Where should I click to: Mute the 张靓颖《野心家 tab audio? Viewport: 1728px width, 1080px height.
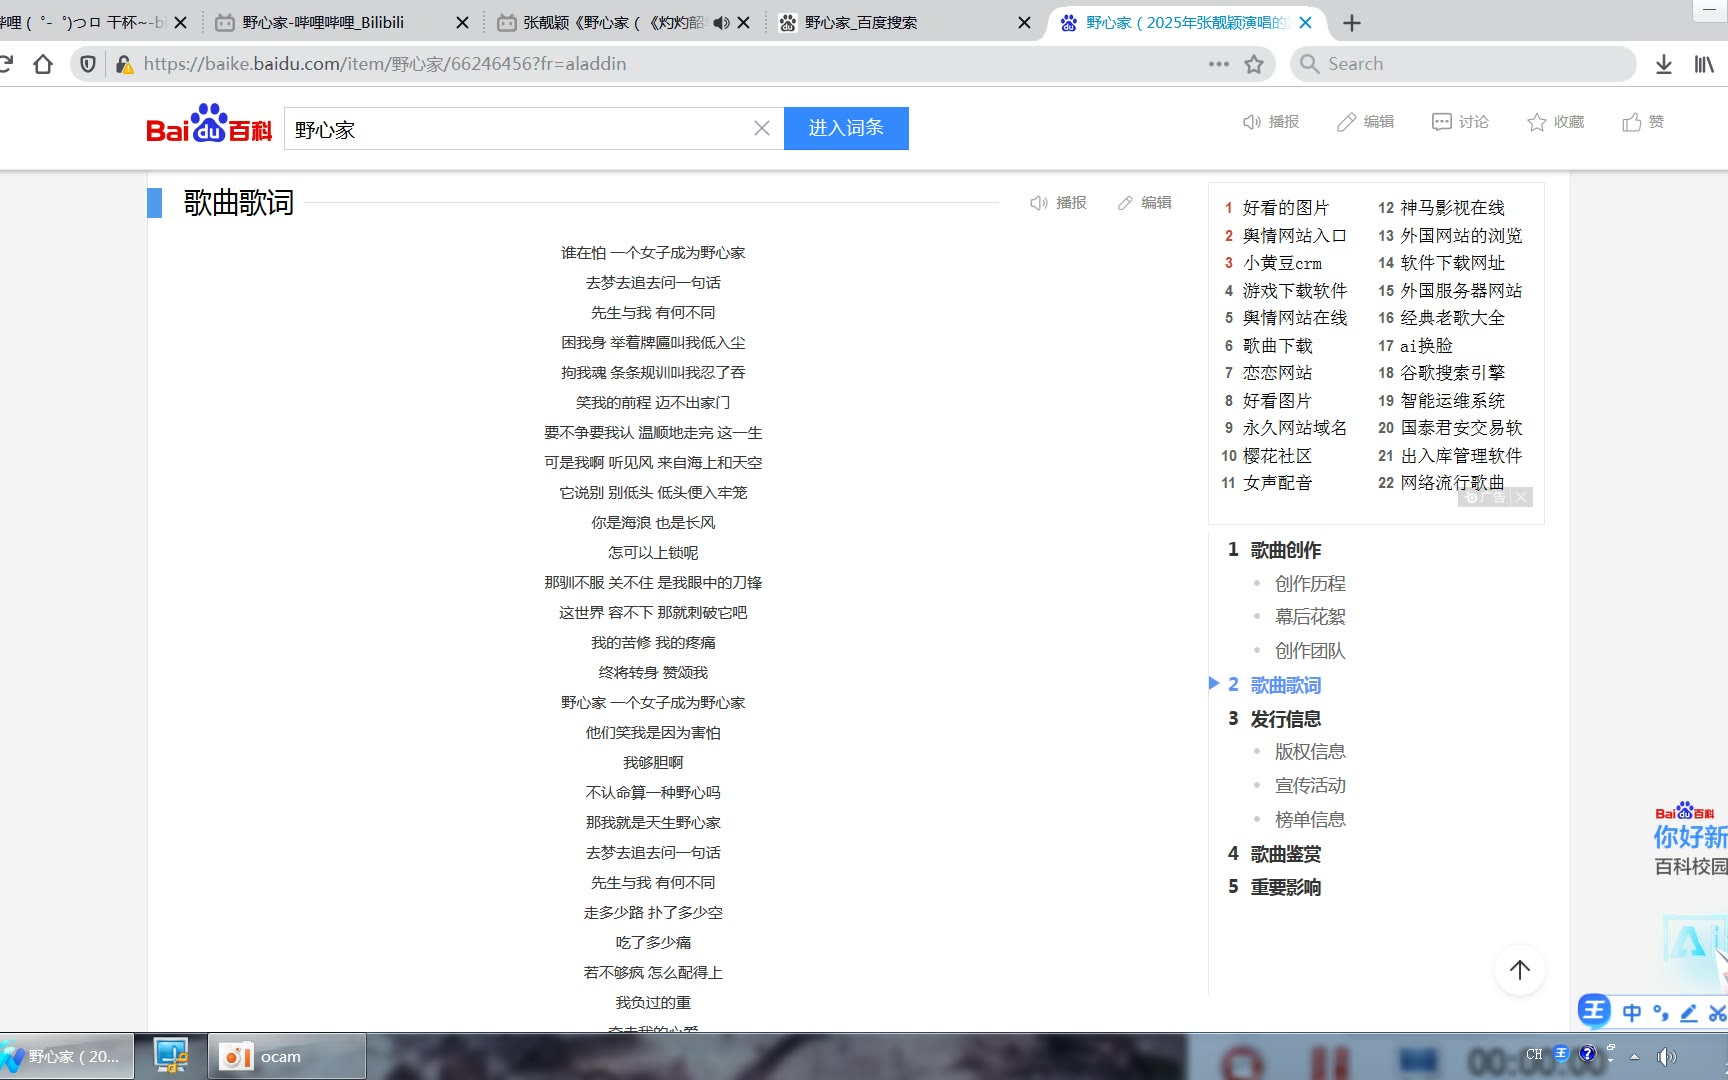720,23
